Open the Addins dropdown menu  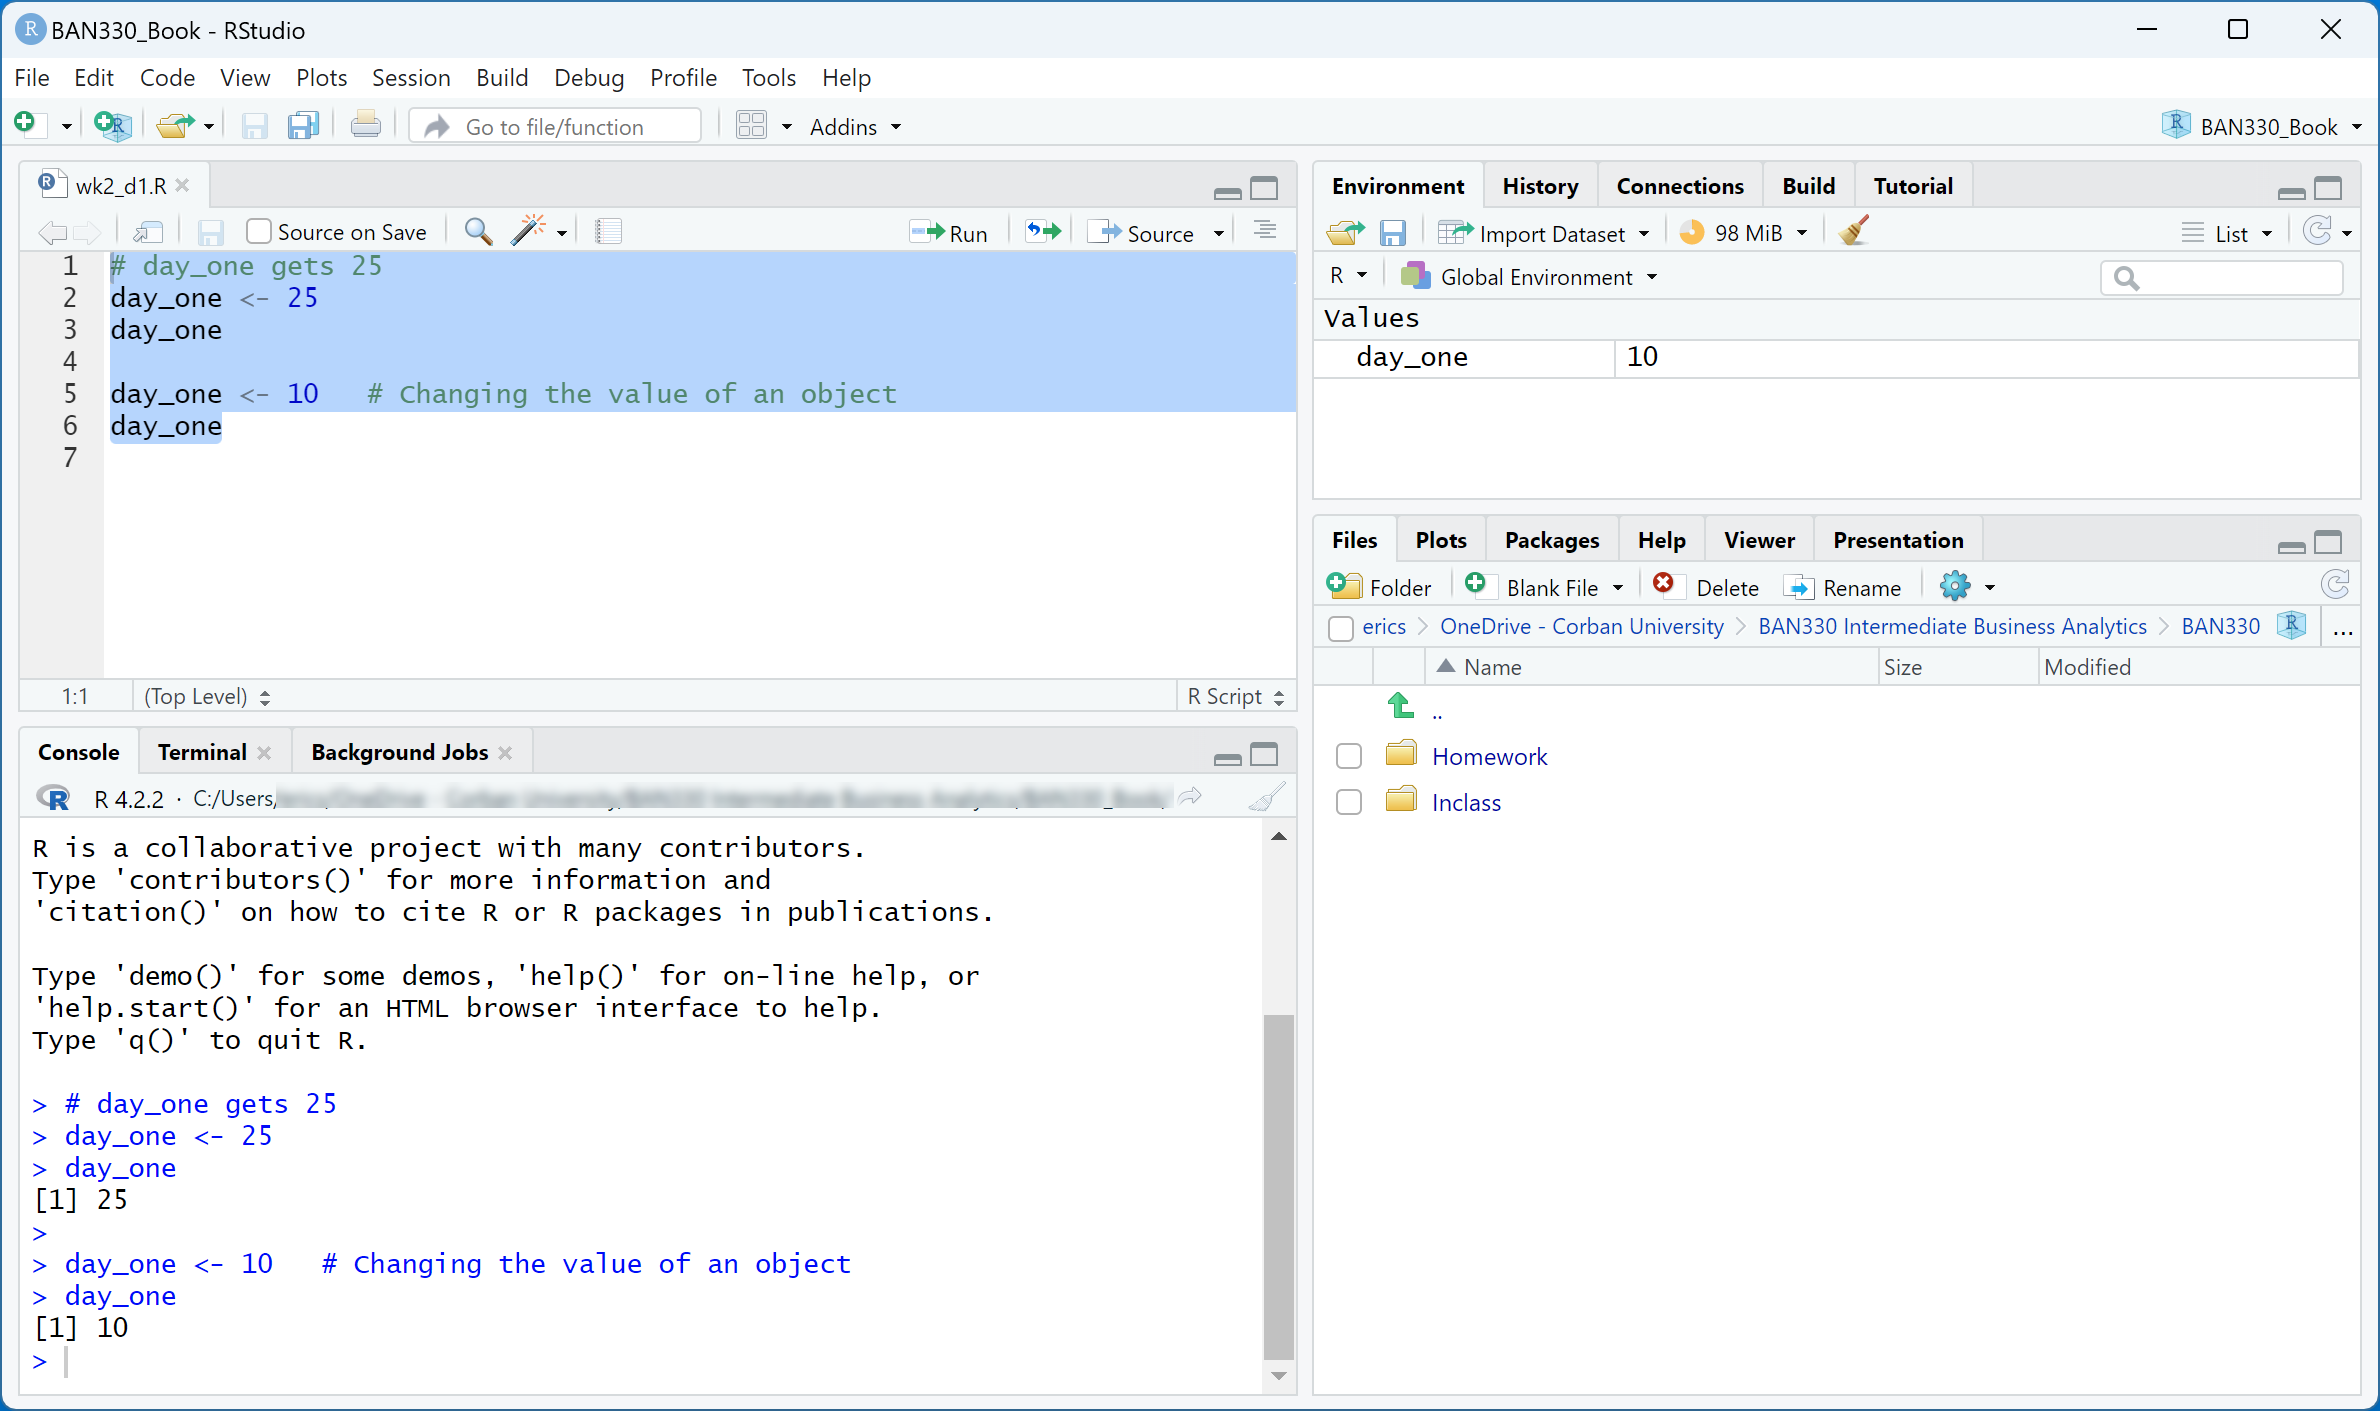(855, 127)
